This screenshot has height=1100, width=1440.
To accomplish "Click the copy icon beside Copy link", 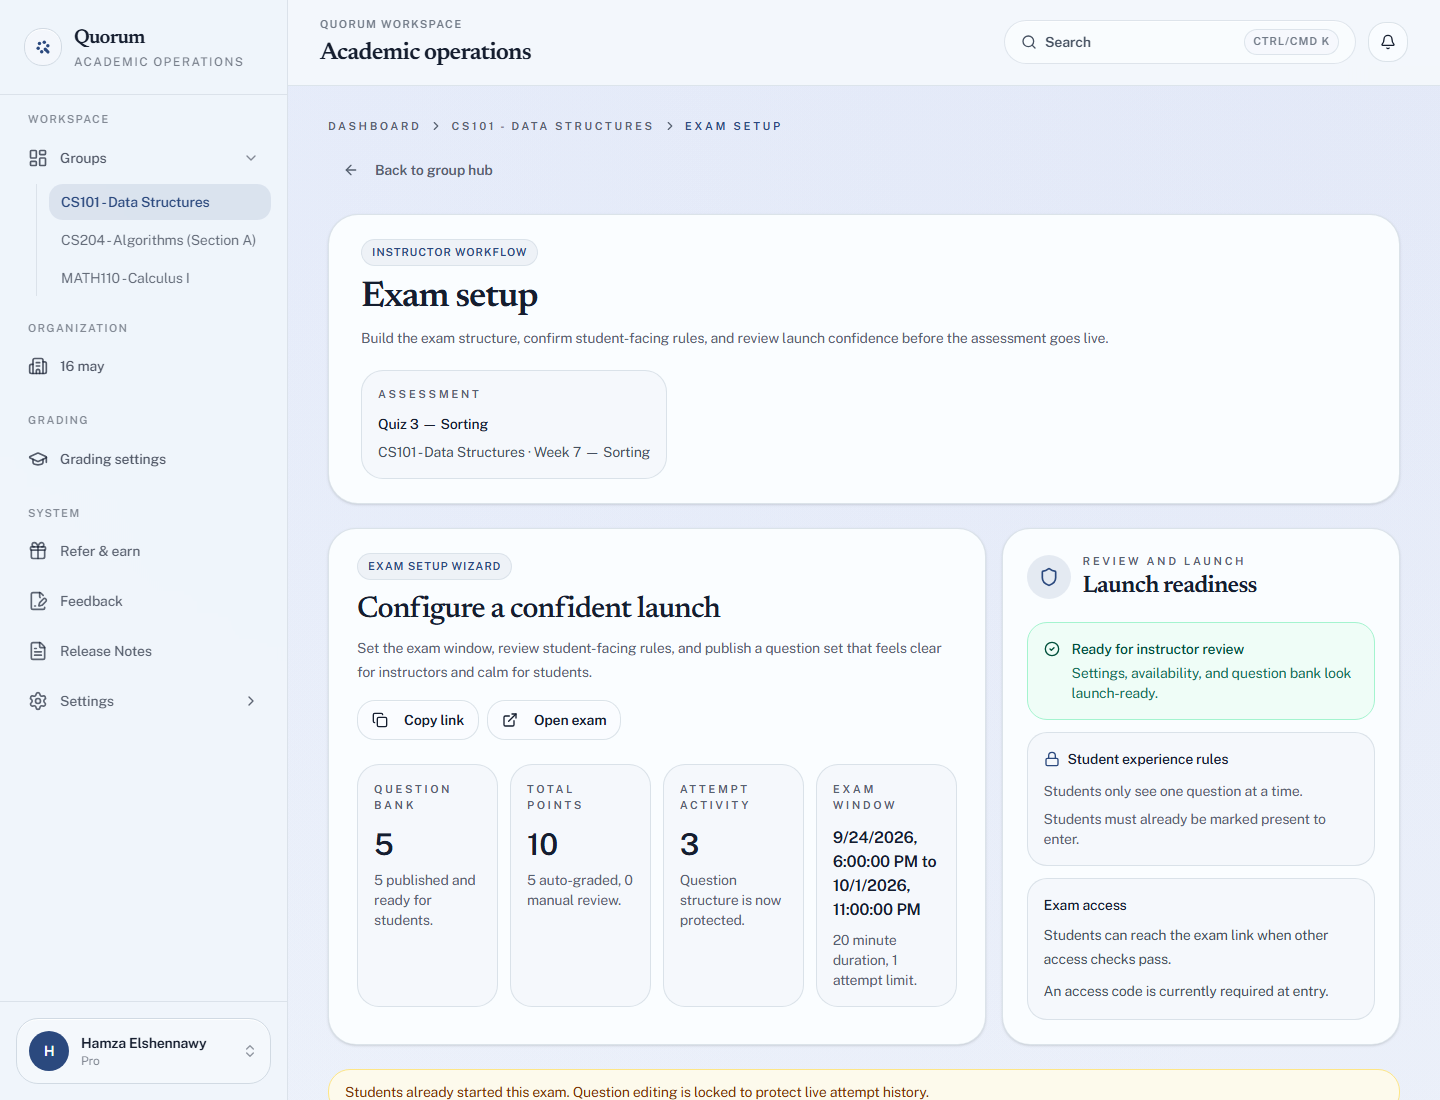I will [380, 720].
